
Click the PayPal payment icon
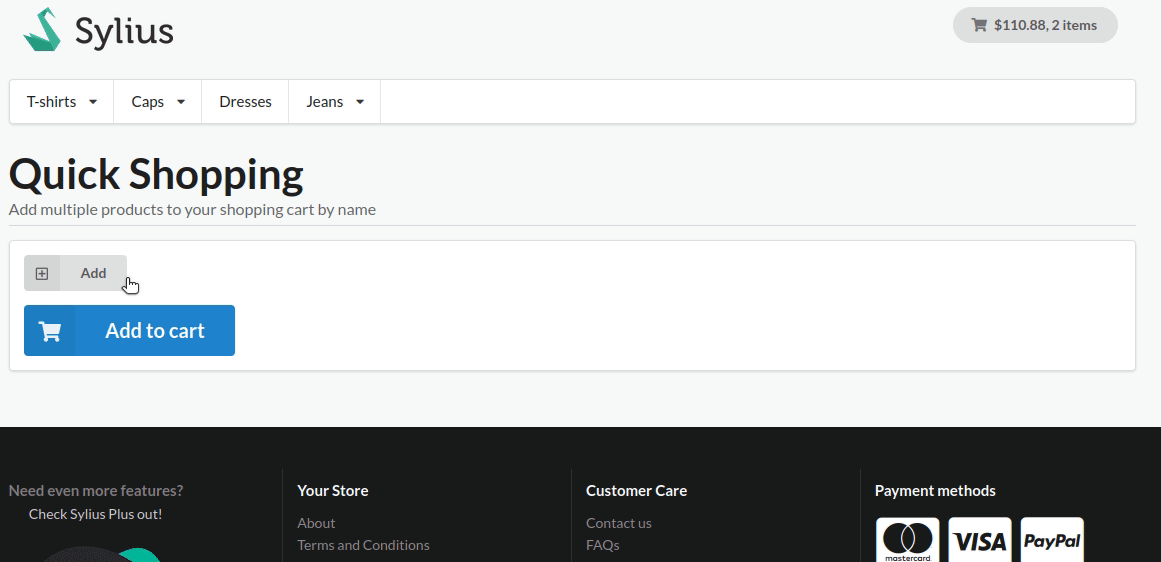[1052, 540]
